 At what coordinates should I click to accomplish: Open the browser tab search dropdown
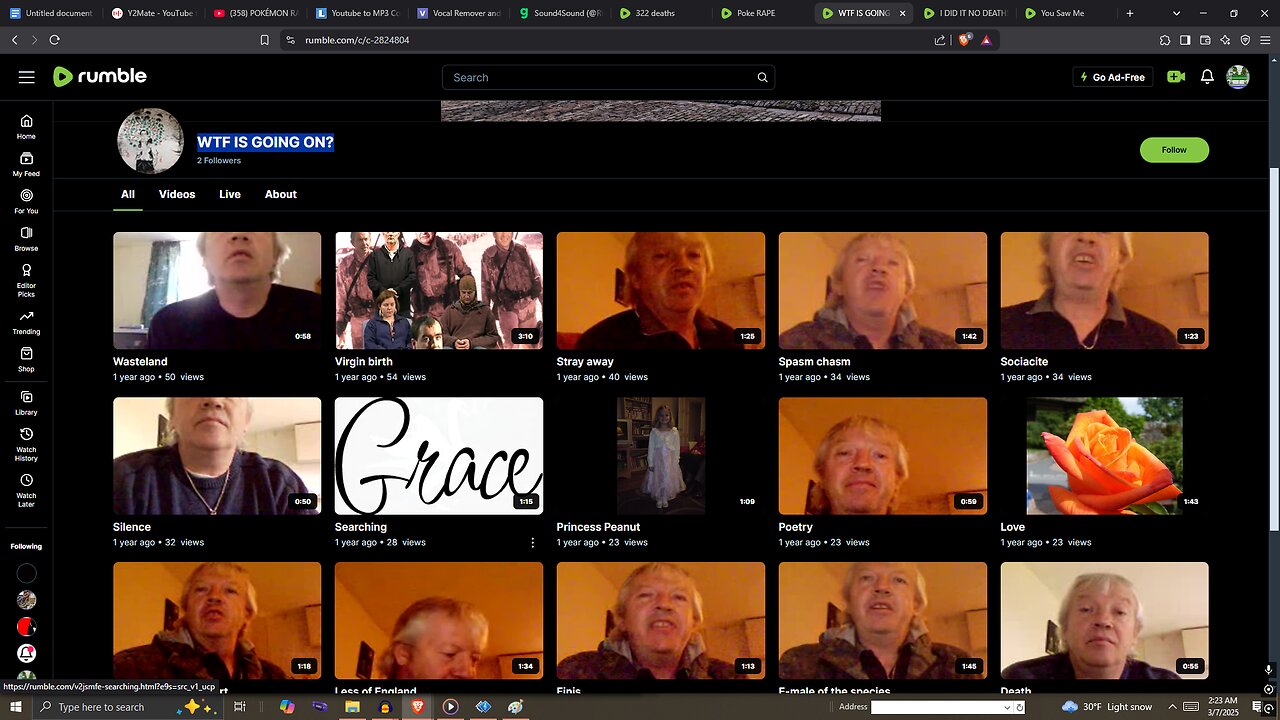tap(1176, 13)
